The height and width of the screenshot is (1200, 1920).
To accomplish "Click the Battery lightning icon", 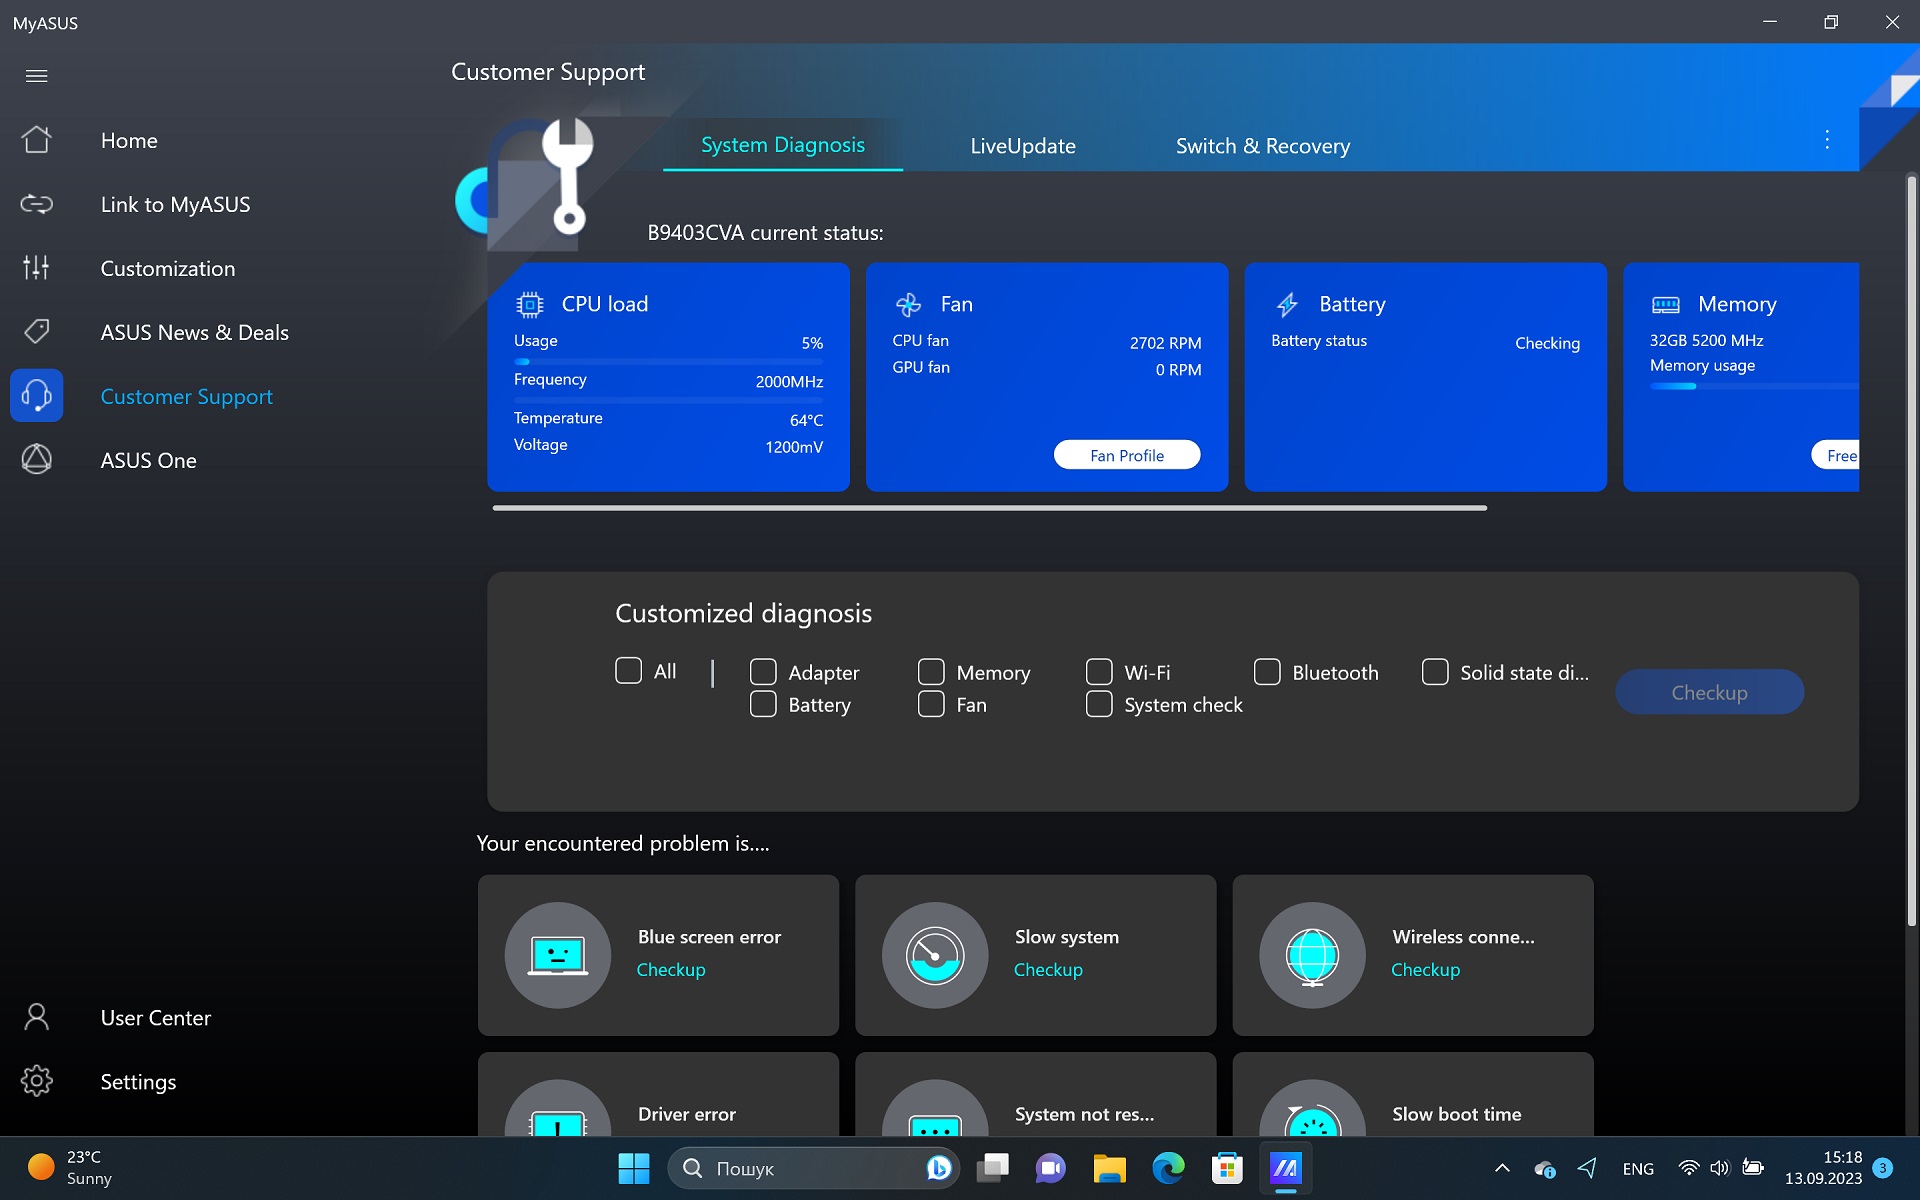I will tap(1287, 304).
